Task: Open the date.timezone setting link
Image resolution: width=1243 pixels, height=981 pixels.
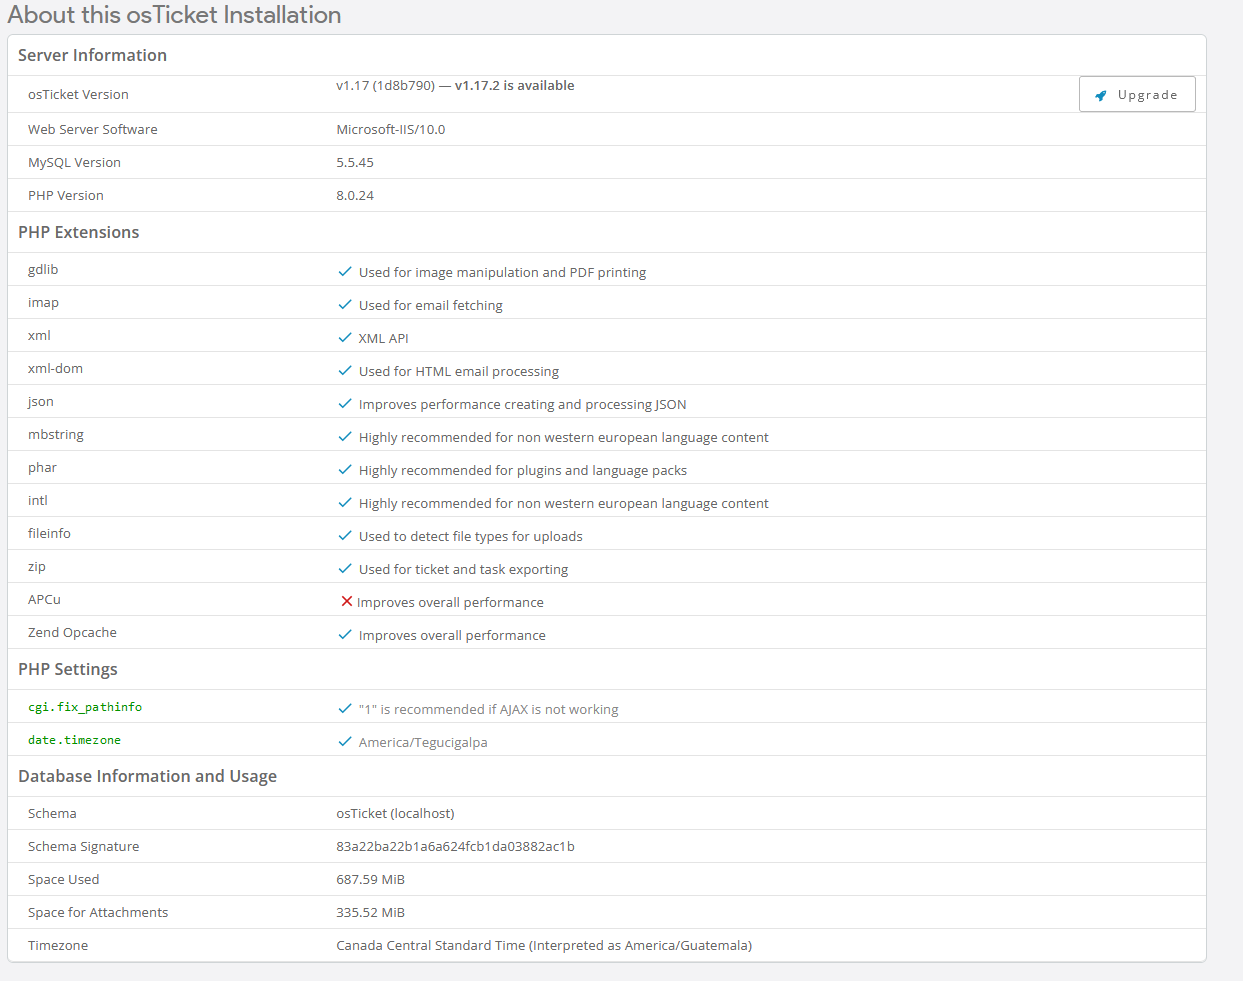Action: [x=74, y=740]
